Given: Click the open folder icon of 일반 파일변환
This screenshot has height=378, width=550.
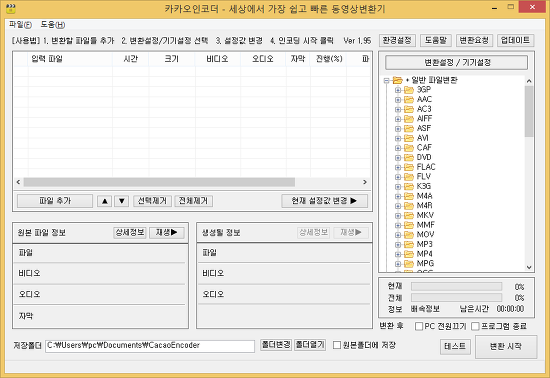Looking at the screenshot, I should (x=397, y=80).
